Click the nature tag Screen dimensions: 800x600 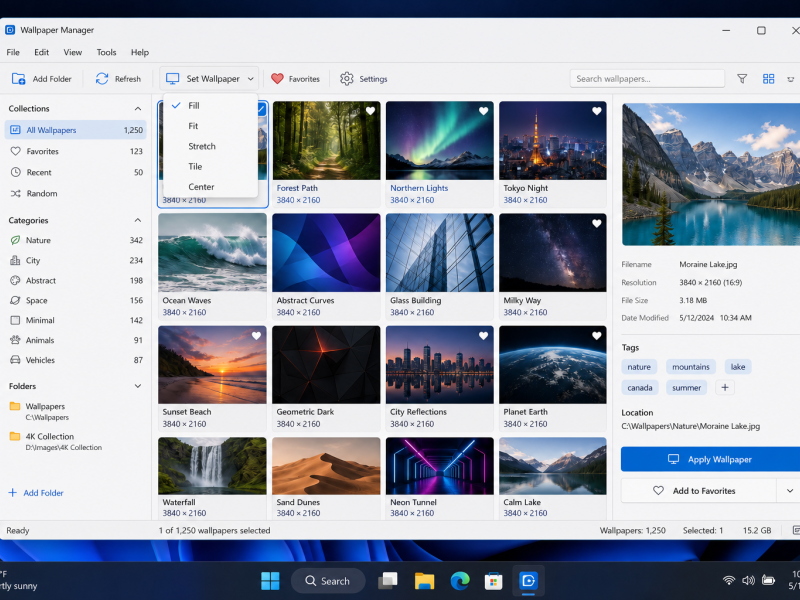tap(639, 367)
